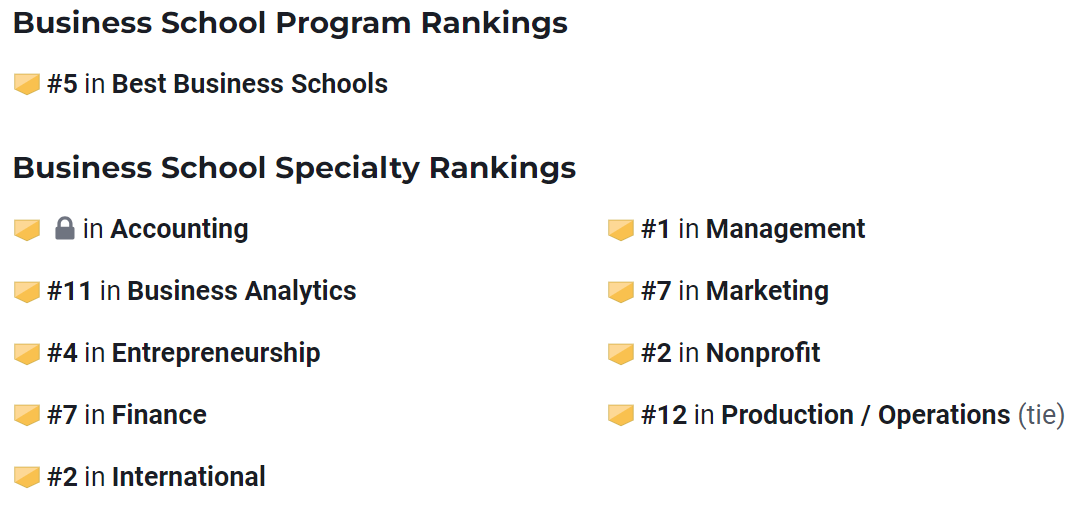Click the lock icon beside Accounting
The width and height of the screenshot is (1083, 506).
(x=64, y=228)
